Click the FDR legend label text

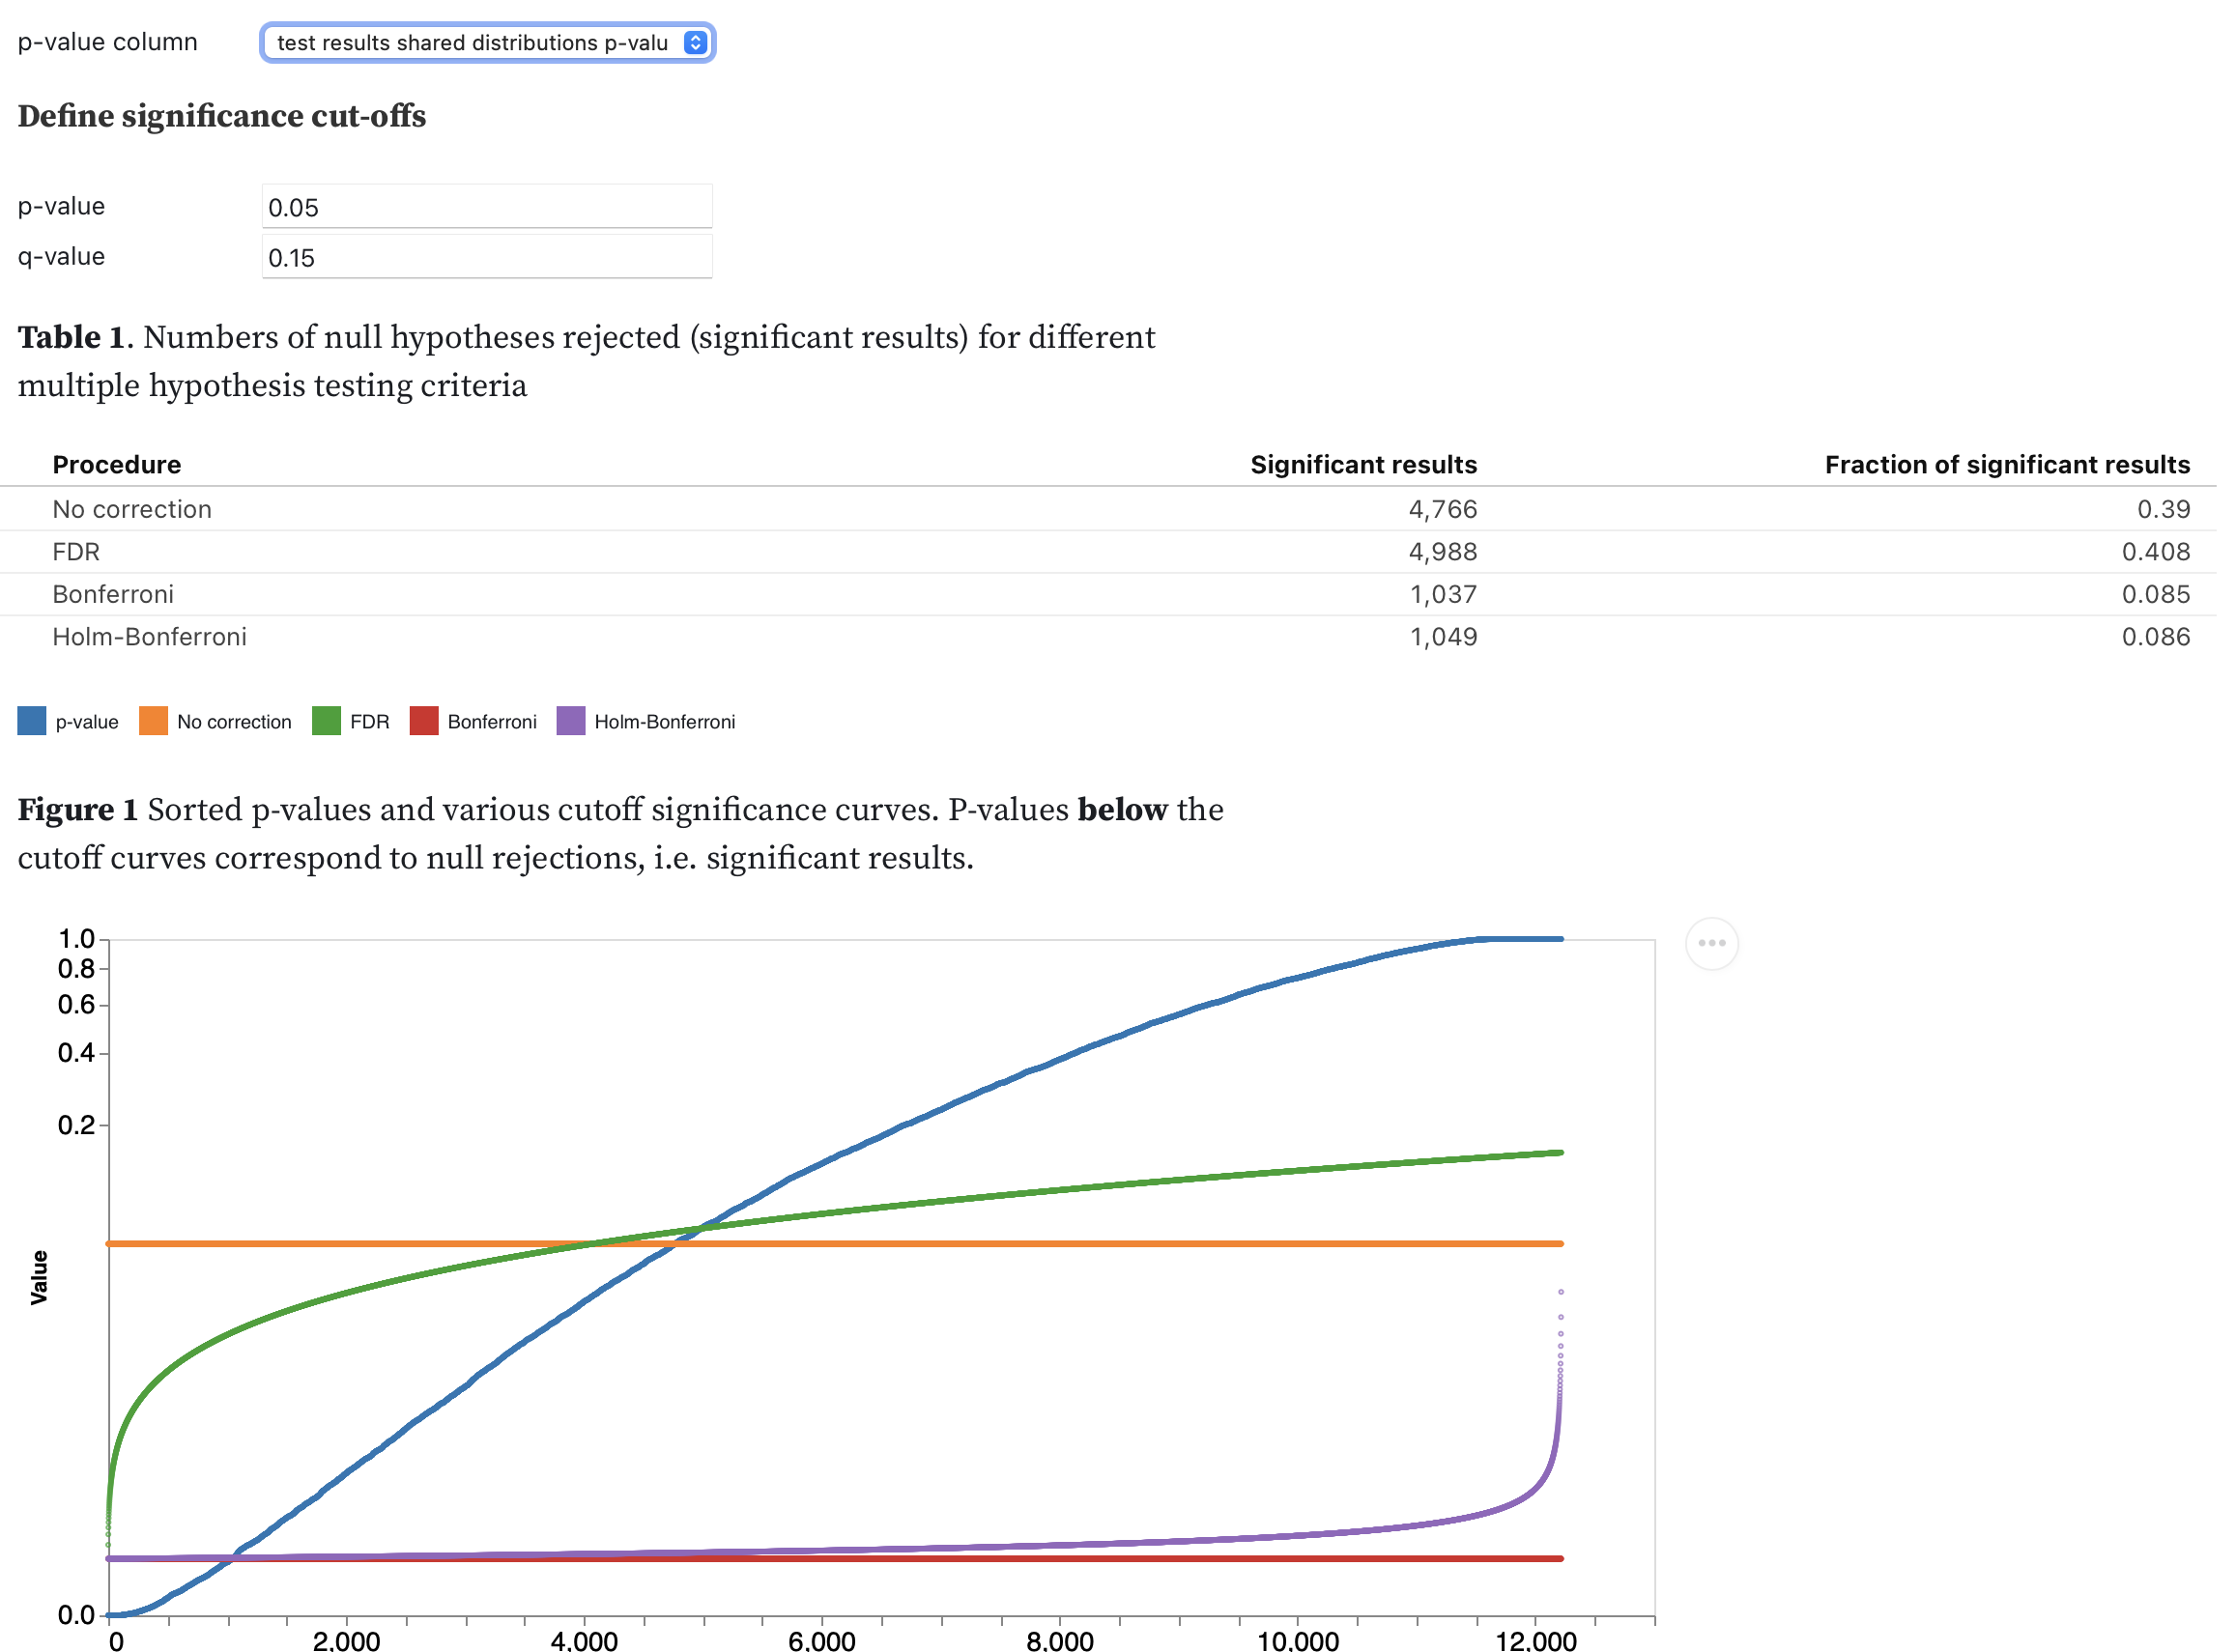tap(370, 722)
